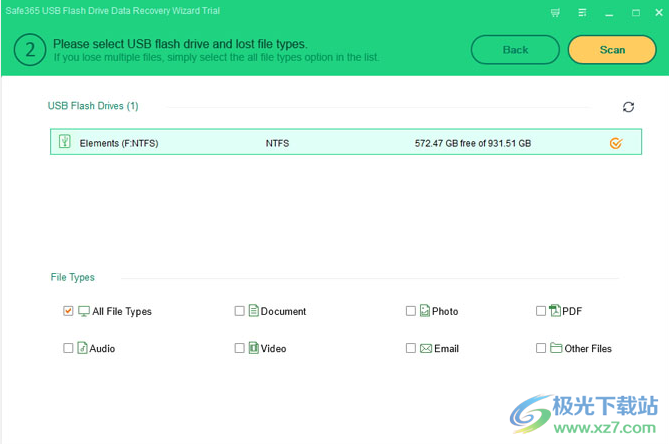Enable the Audio checkbox
Screen dimensions: 669x444
[x=68, y=348]
